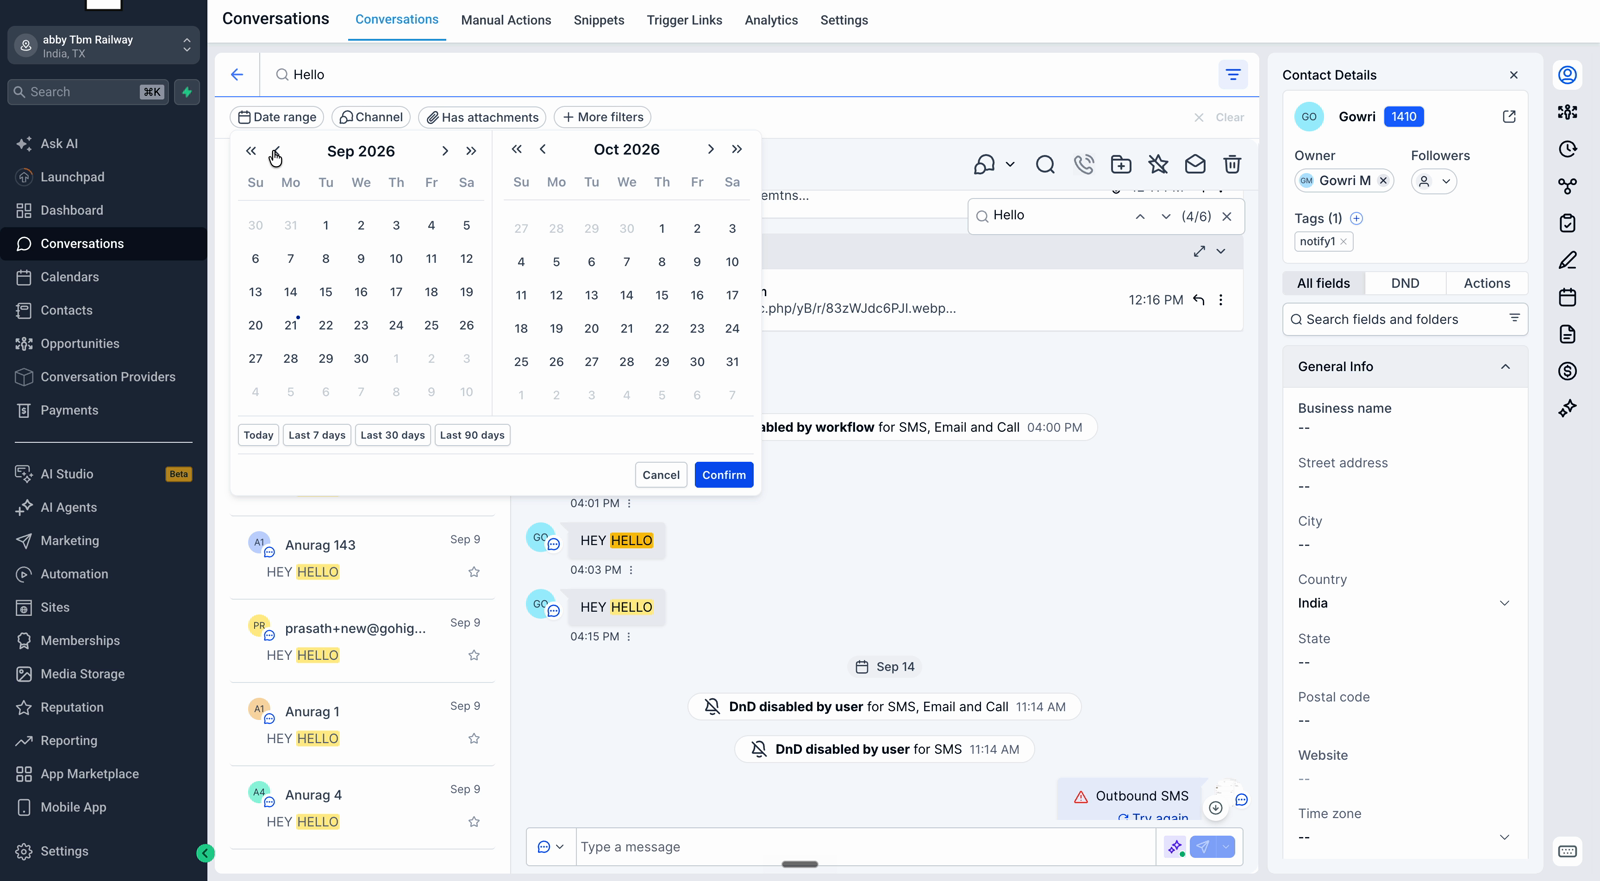
Task: Click the Type a message field
Action: (x=865, y=847)
